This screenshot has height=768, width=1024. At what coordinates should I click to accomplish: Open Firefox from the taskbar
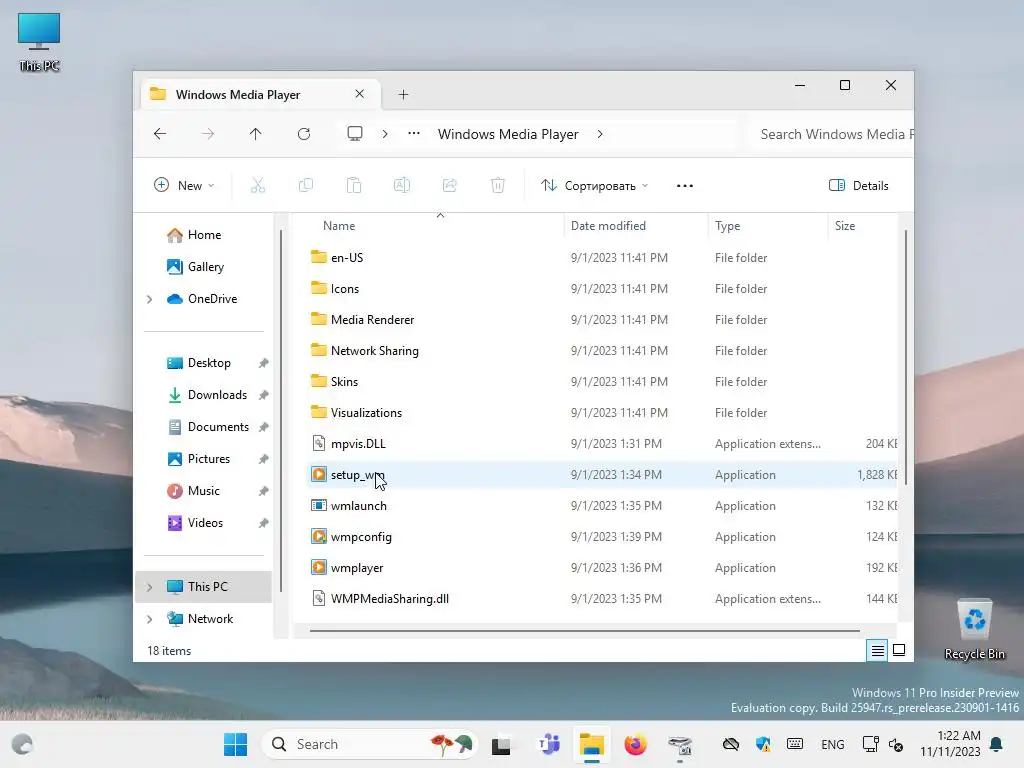coord(635,744)
